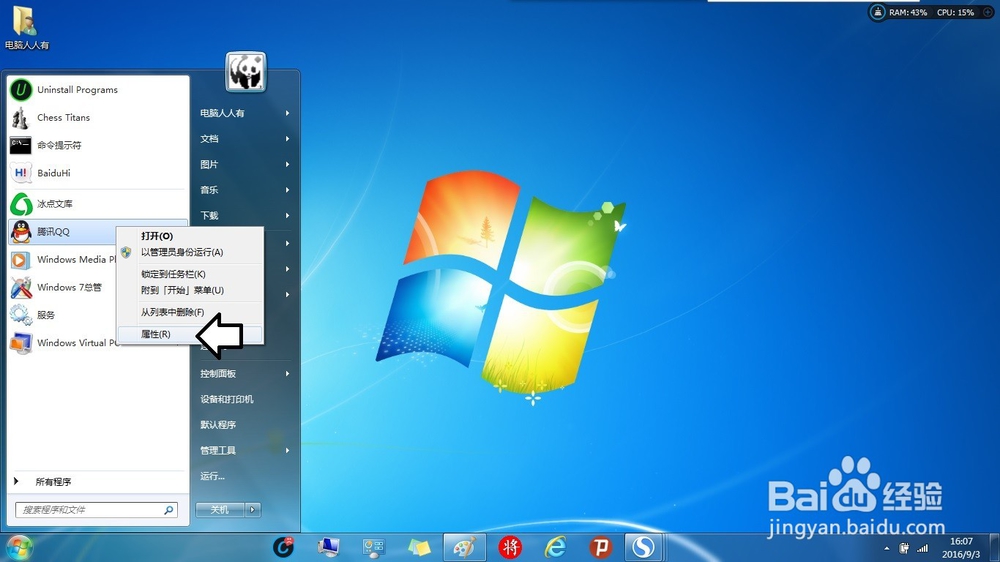Open 设备和打印机 from the Start menu
1000x562 pixels.
(x=226, y=399)
